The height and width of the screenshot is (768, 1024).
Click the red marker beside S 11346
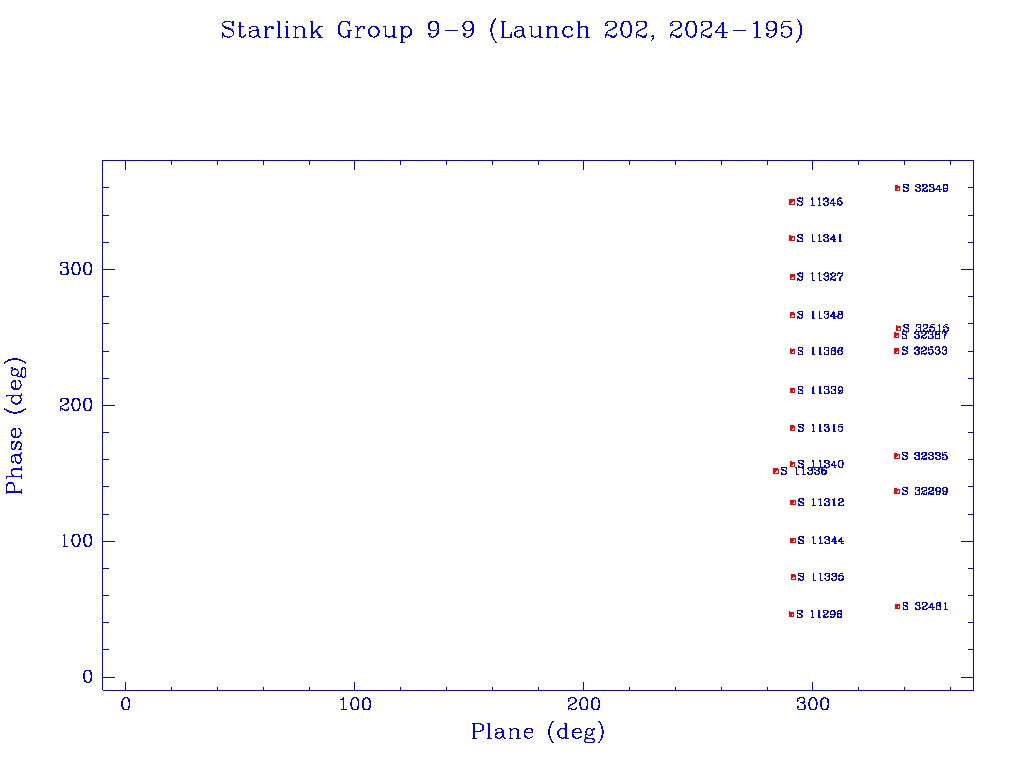click(792, 202)
